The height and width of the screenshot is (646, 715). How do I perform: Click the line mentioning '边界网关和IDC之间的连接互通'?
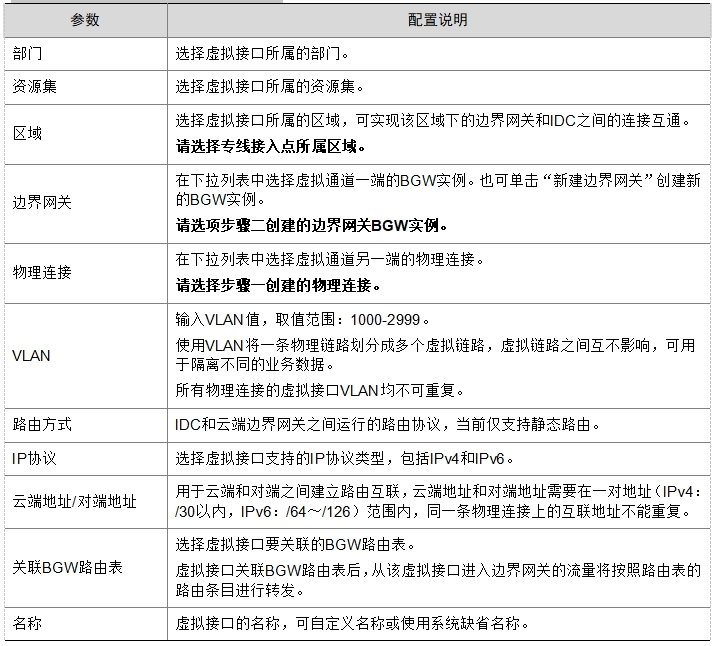tap(434, 121)
